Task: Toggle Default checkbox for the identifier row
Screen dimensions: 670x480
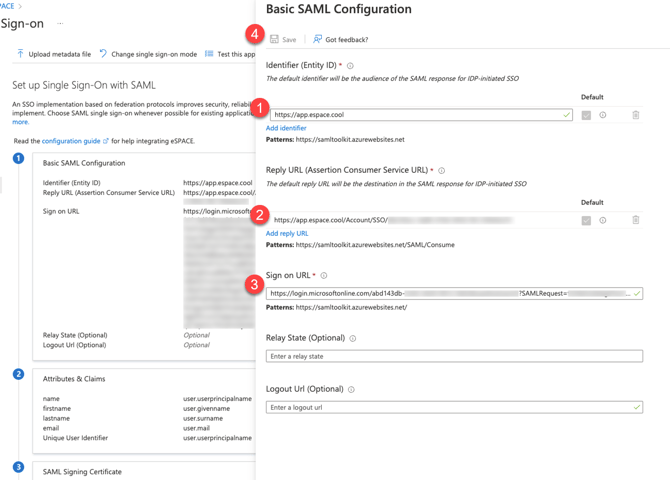Action: [586, 115]
